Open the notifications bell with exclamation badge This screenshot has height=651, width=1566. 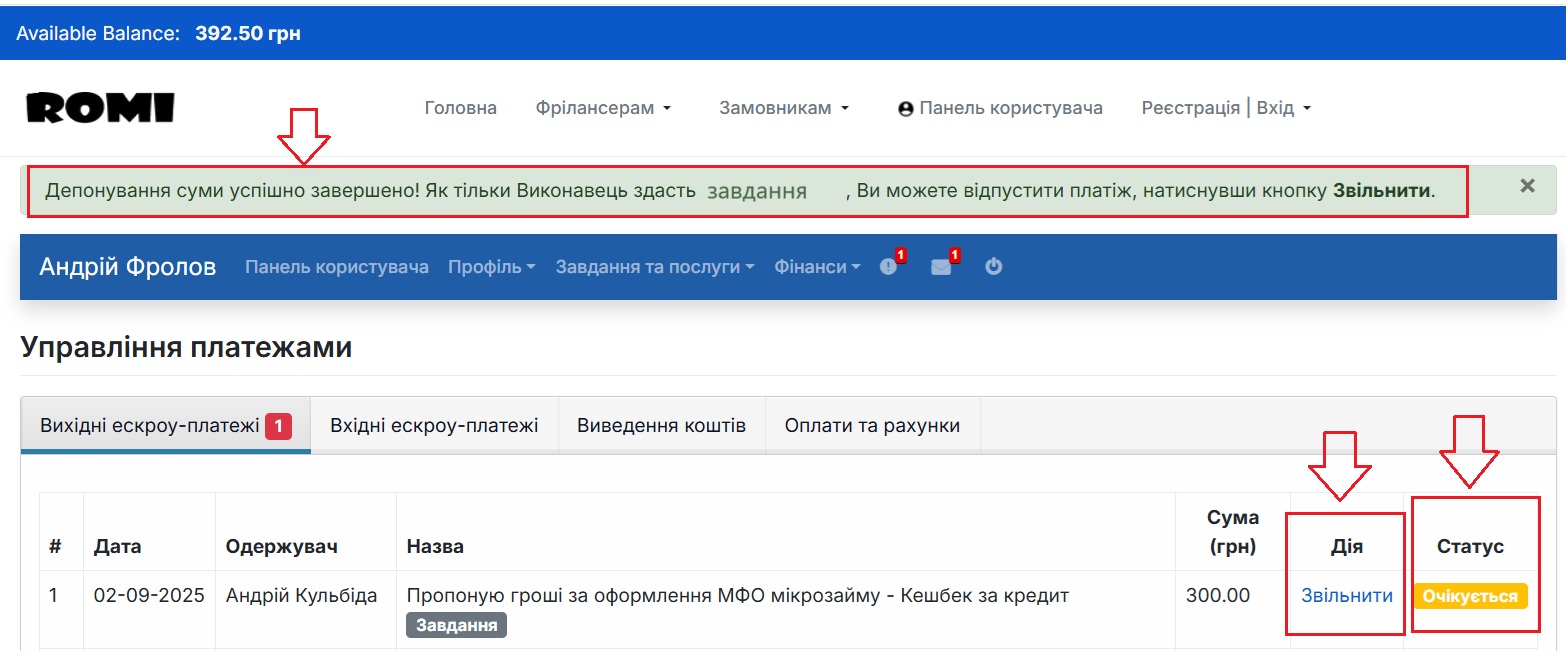click(x=889, y=266)
